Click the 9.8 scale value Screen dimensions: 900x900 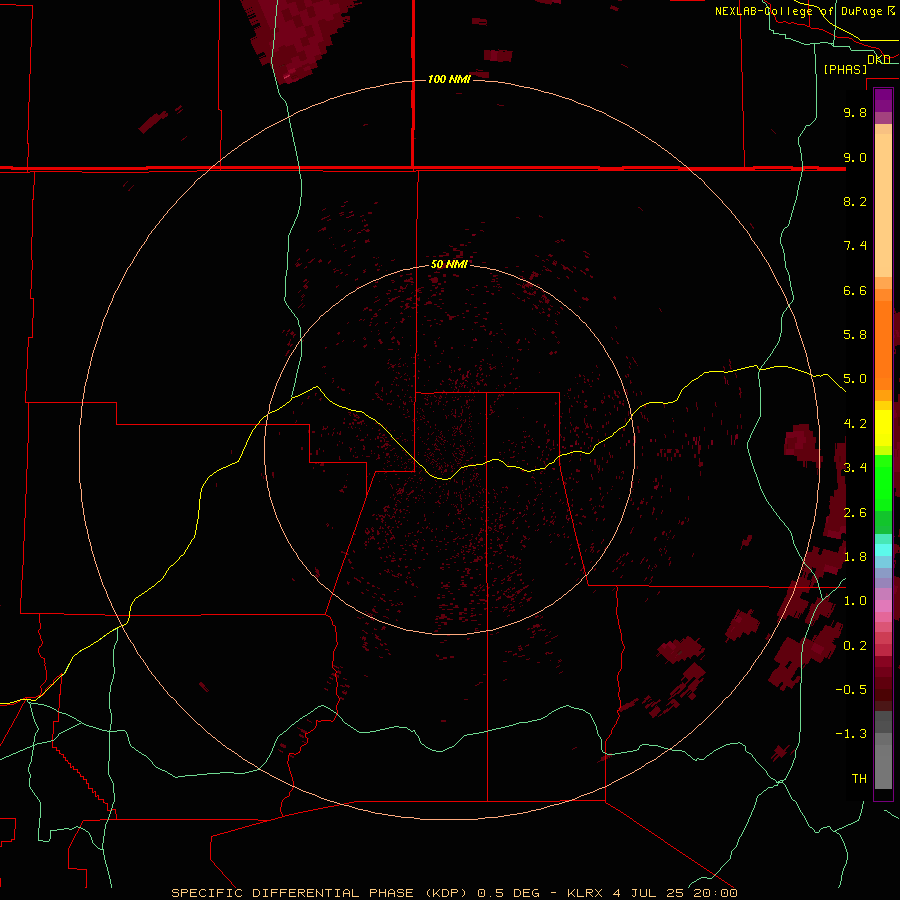[x=855, y=112]
